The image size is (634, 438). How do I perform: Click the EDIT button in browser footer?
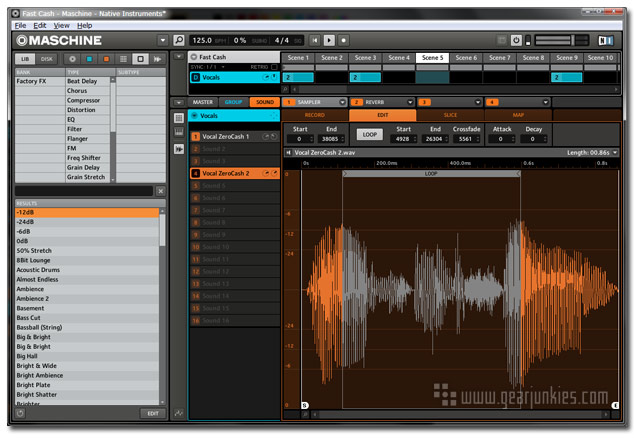point(153,413)
